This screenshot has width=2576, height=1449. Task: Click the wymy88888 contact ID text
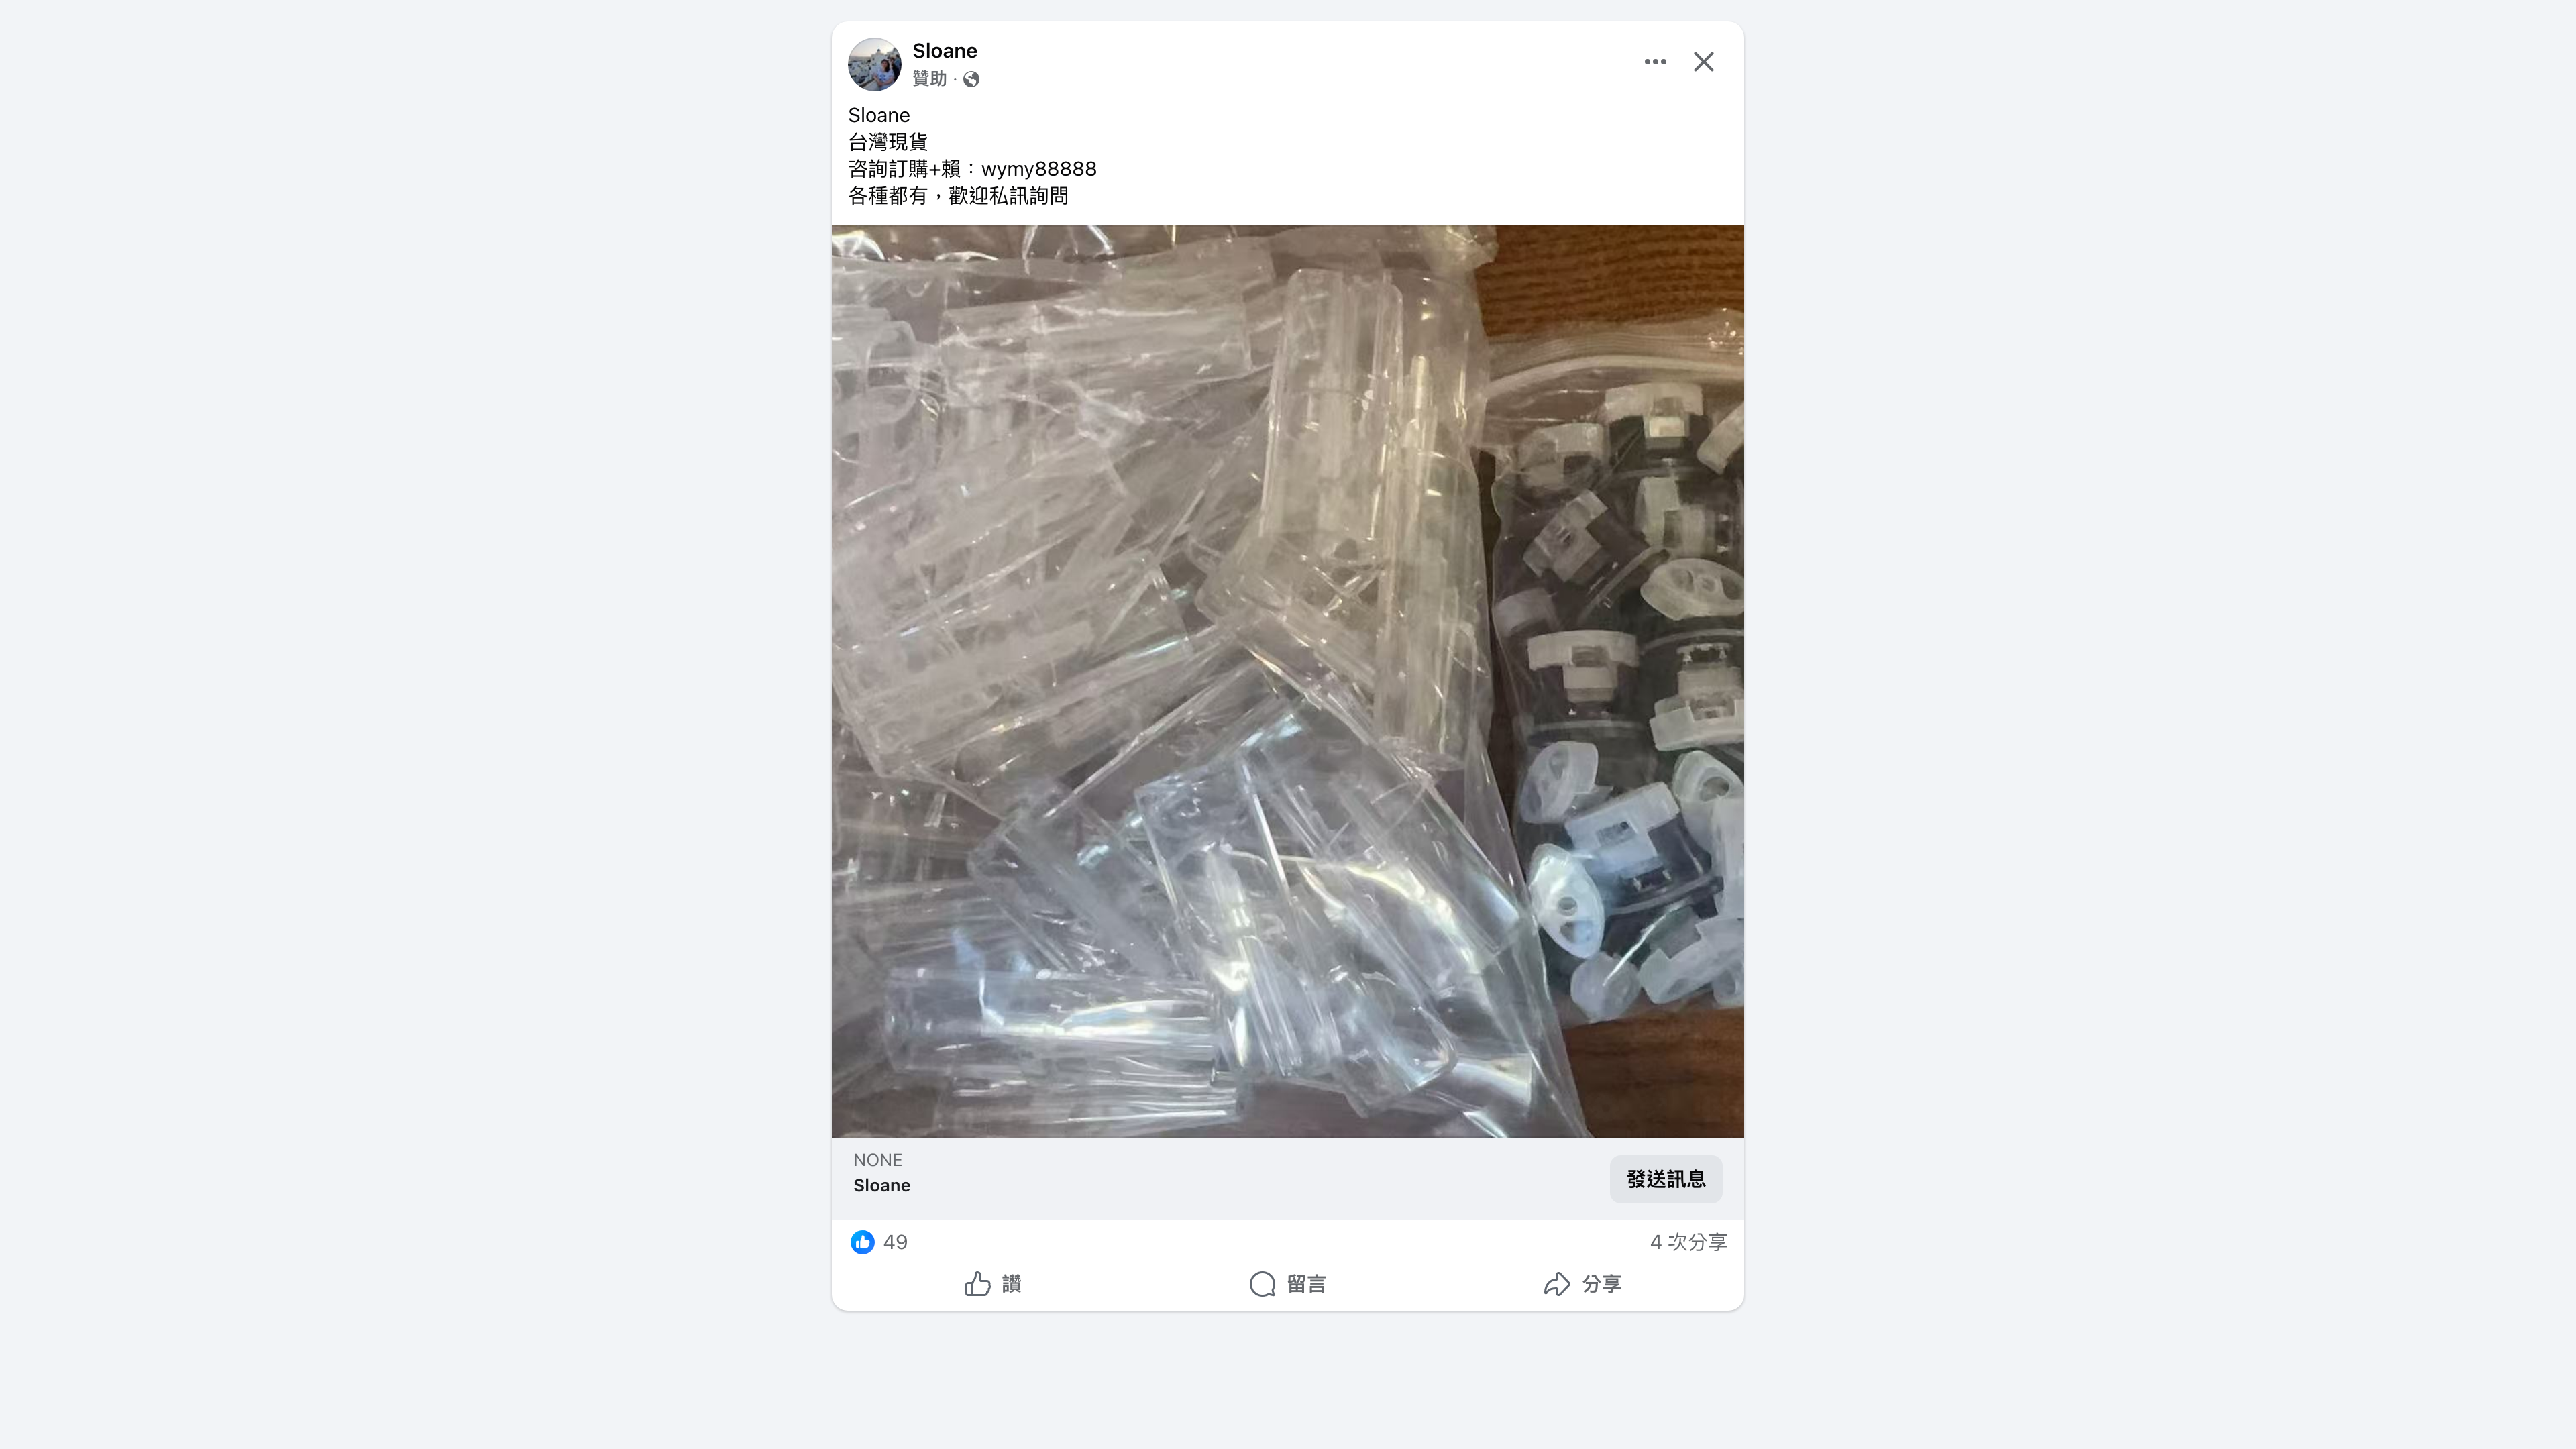coord(1039,169)
